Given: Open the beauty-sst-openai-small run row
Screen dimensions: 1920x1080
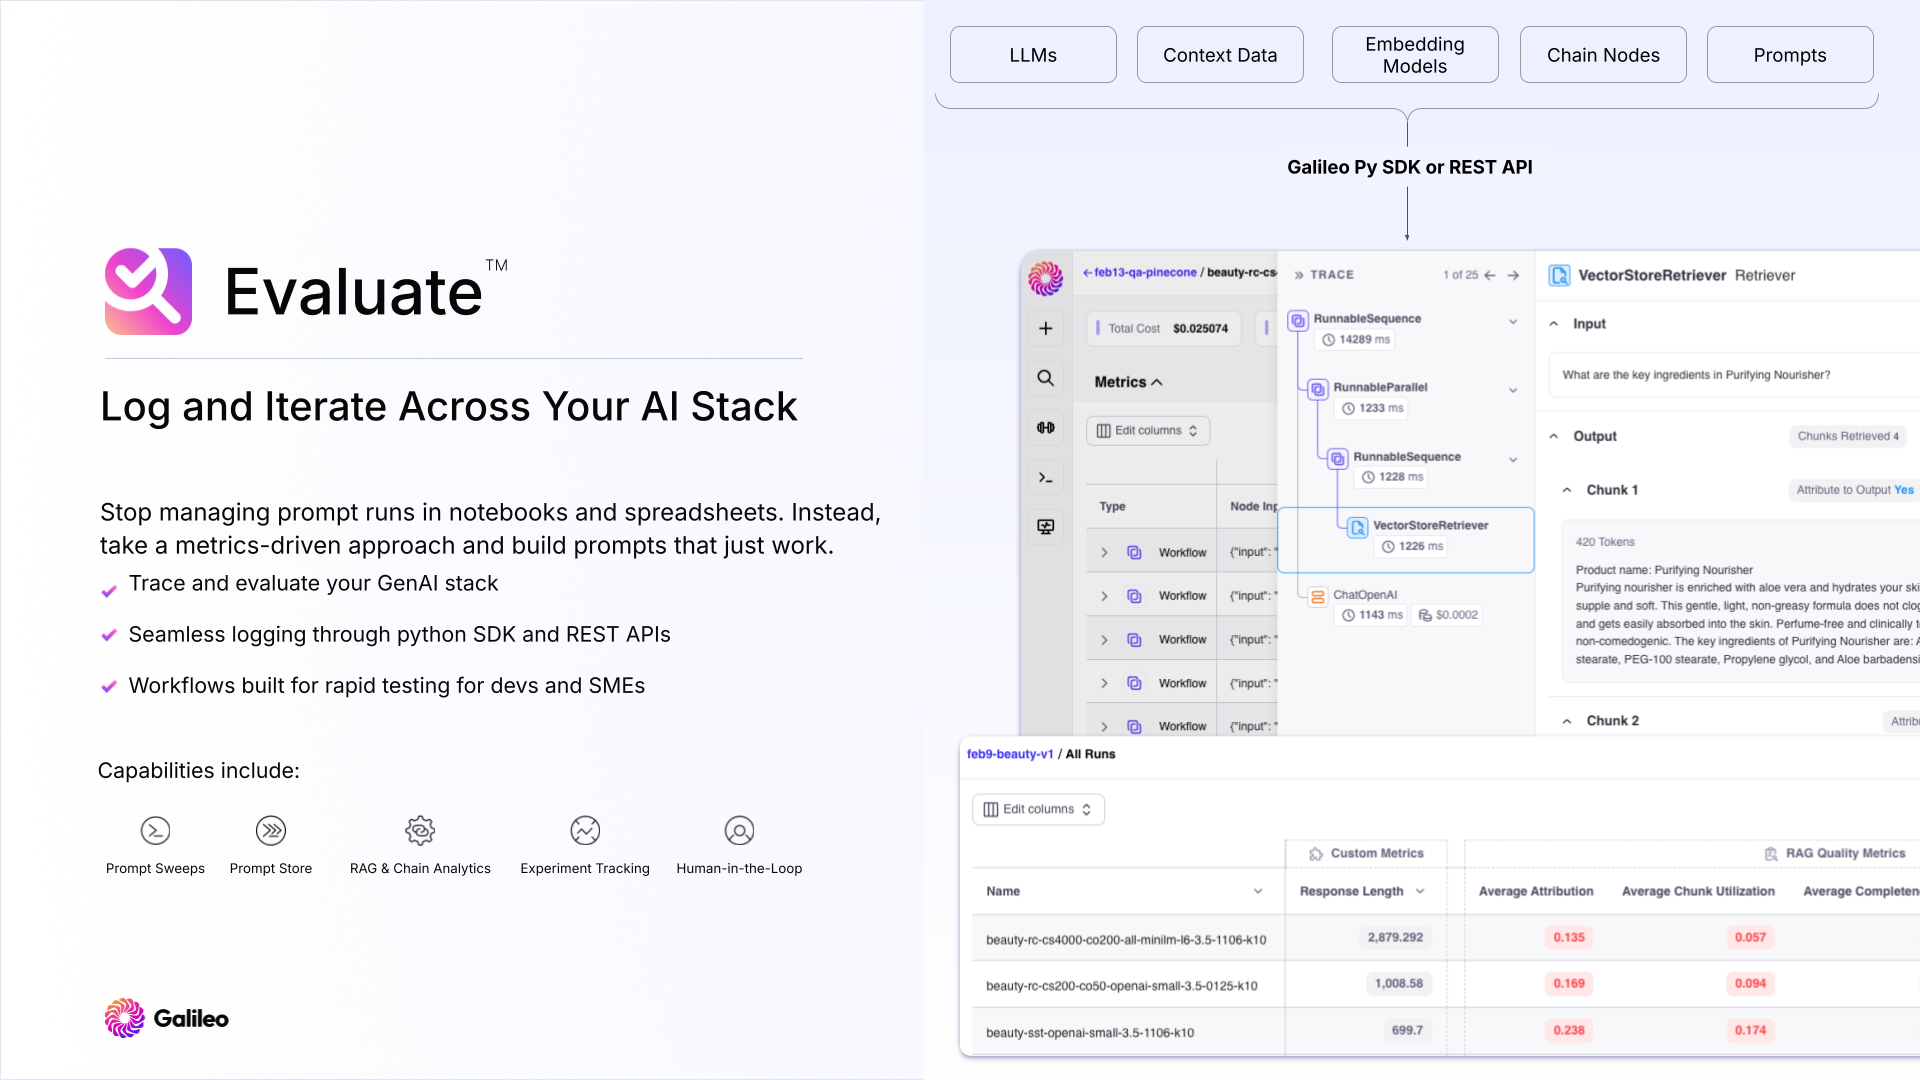Looking at the screenshot, I should coord(1089,1032).
